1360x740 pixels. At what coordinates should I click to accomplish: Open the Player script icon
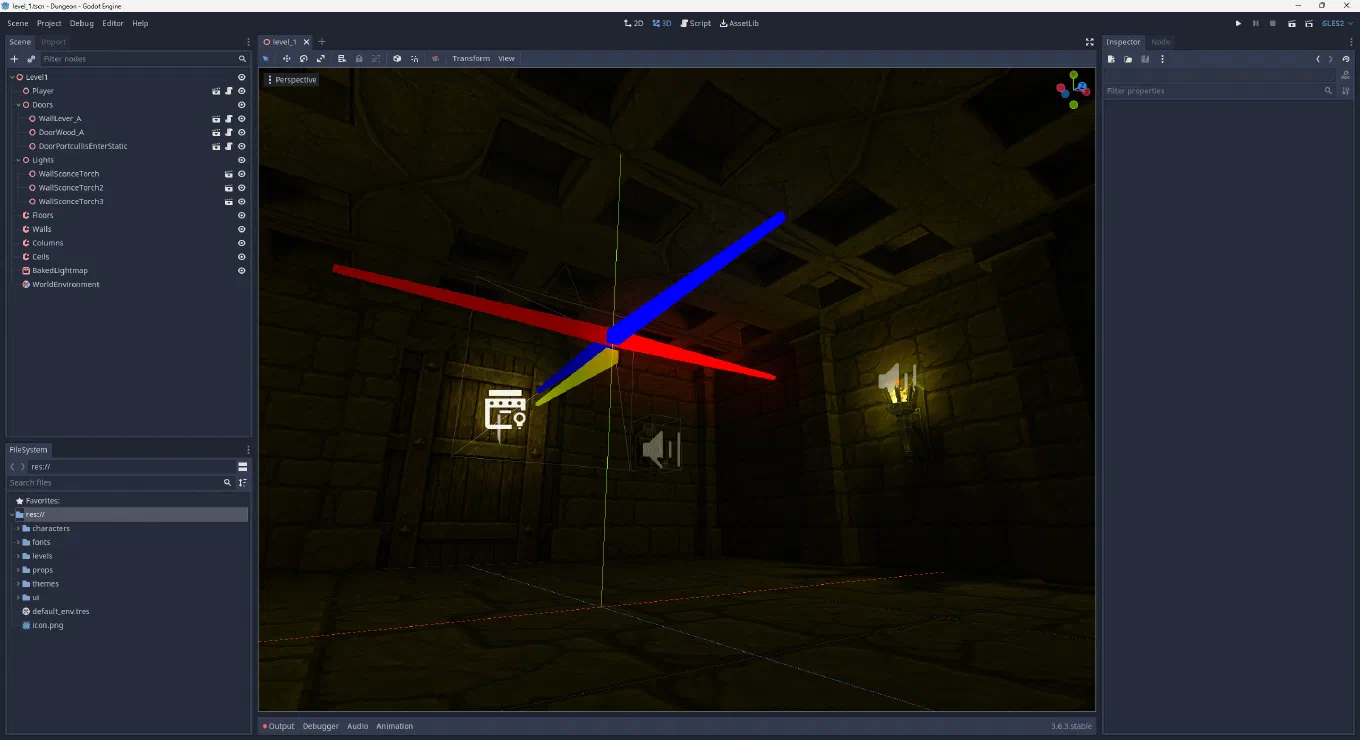coord(228,91)
